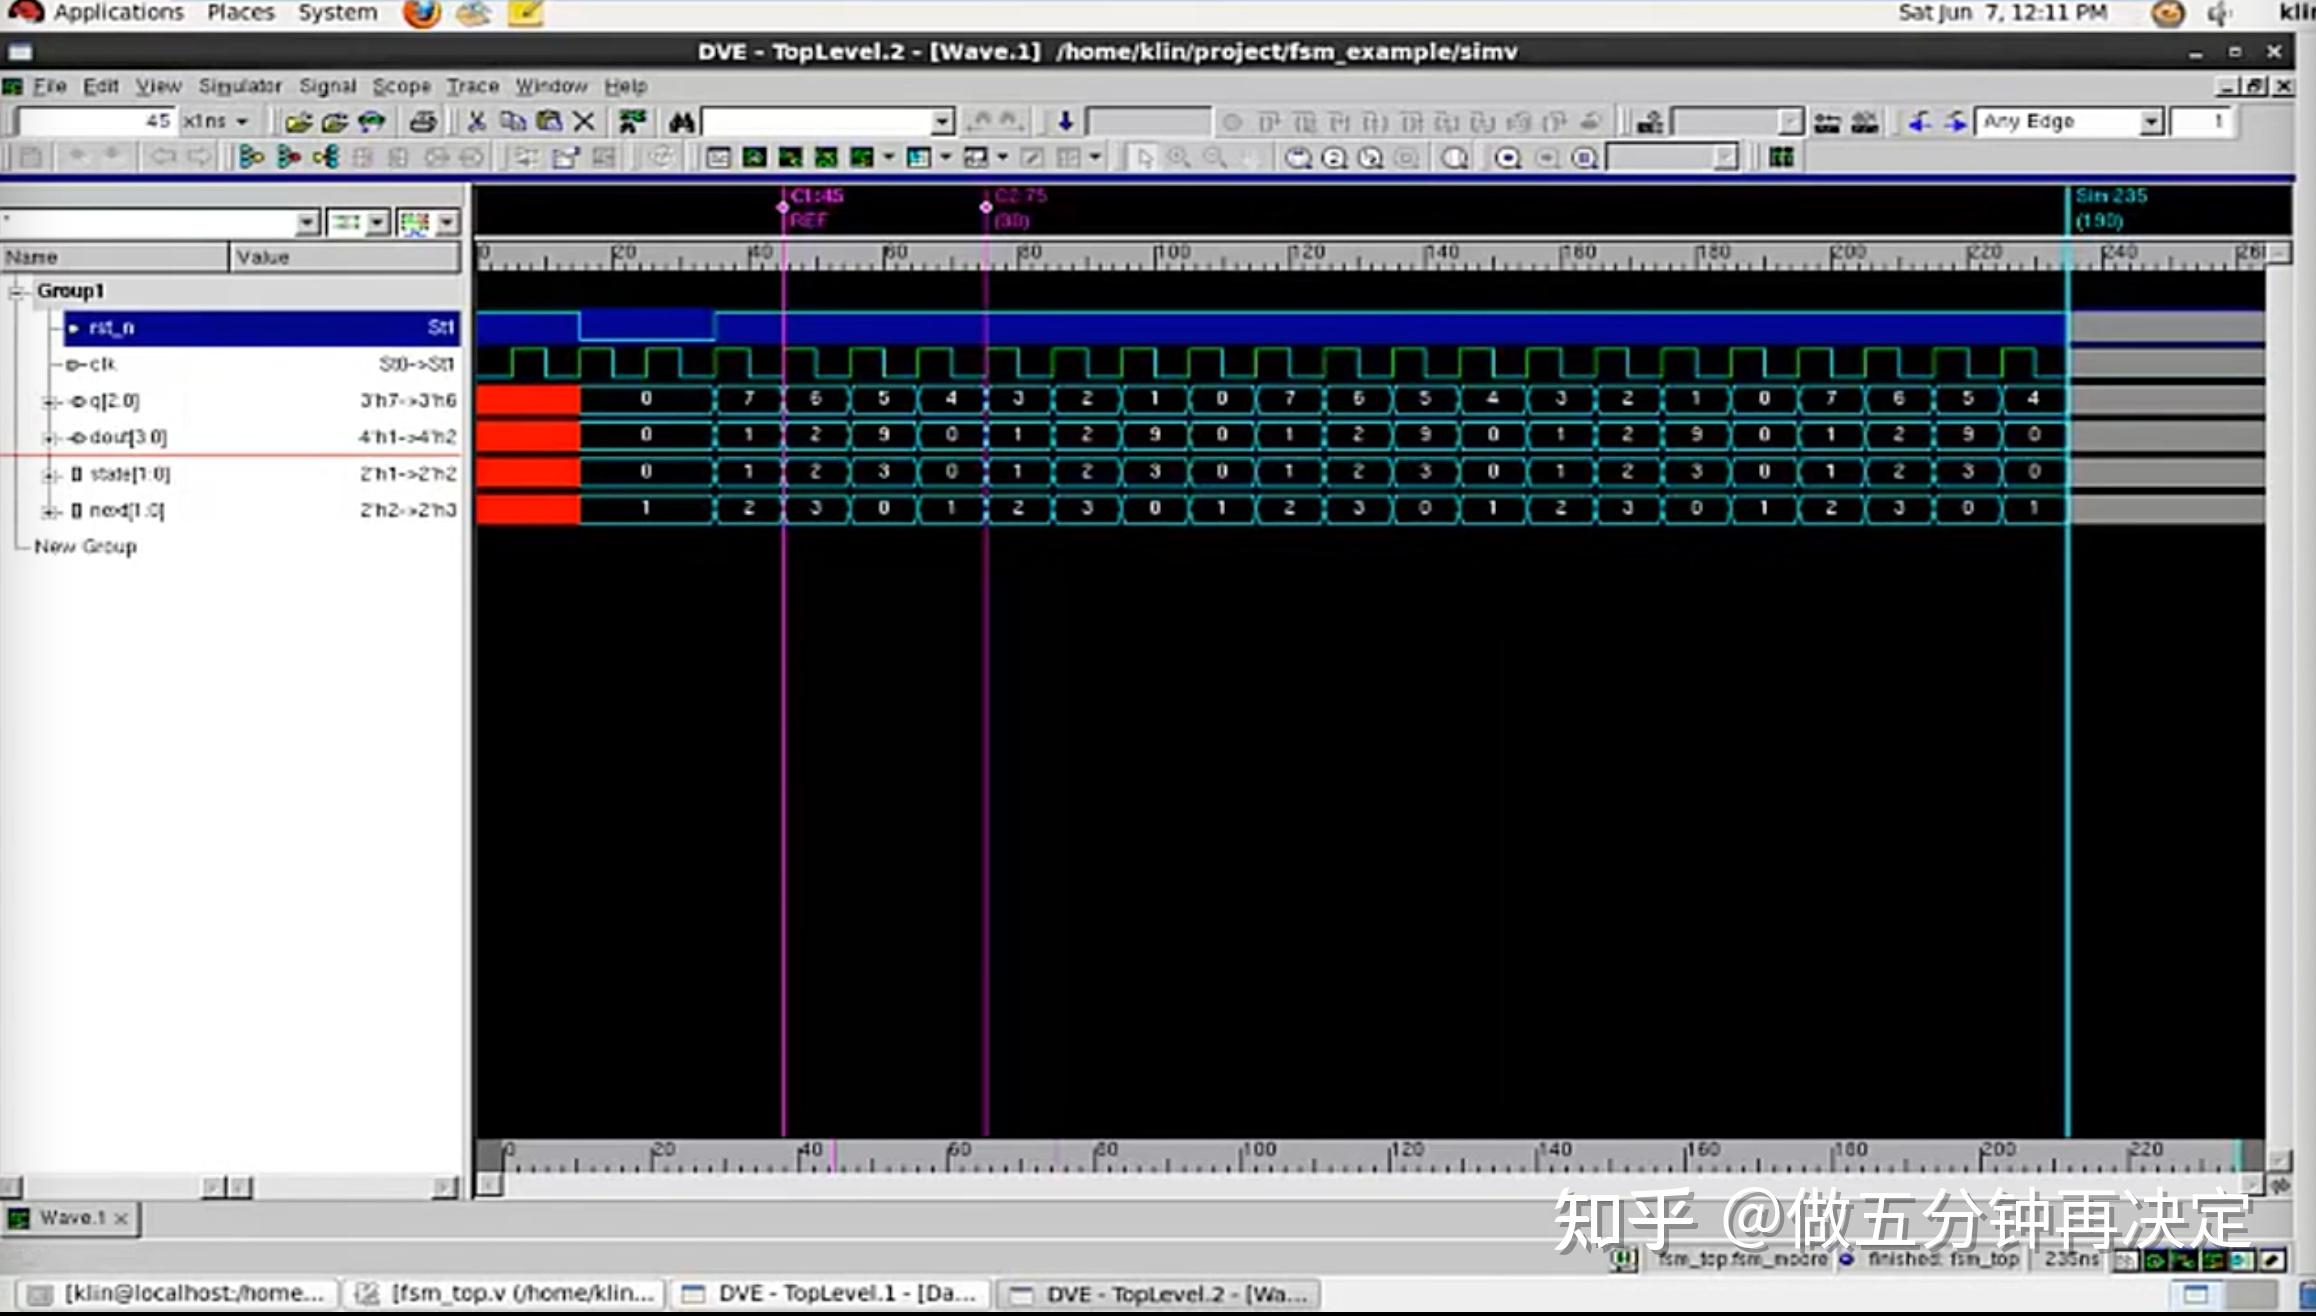This screenshot has width=2316, height=1316.
Task: Open the Signal menu
Action: (327, 86)
